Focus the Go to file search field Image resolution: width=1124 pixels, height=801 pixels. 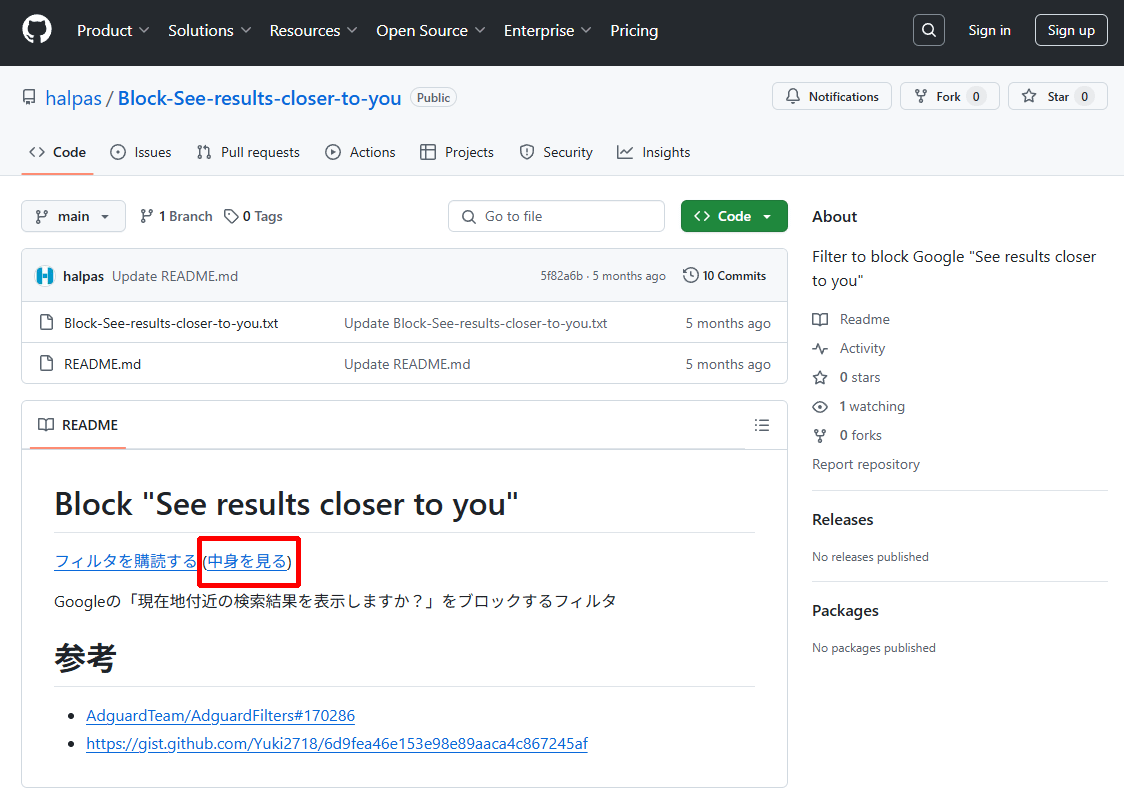[556, 216]
